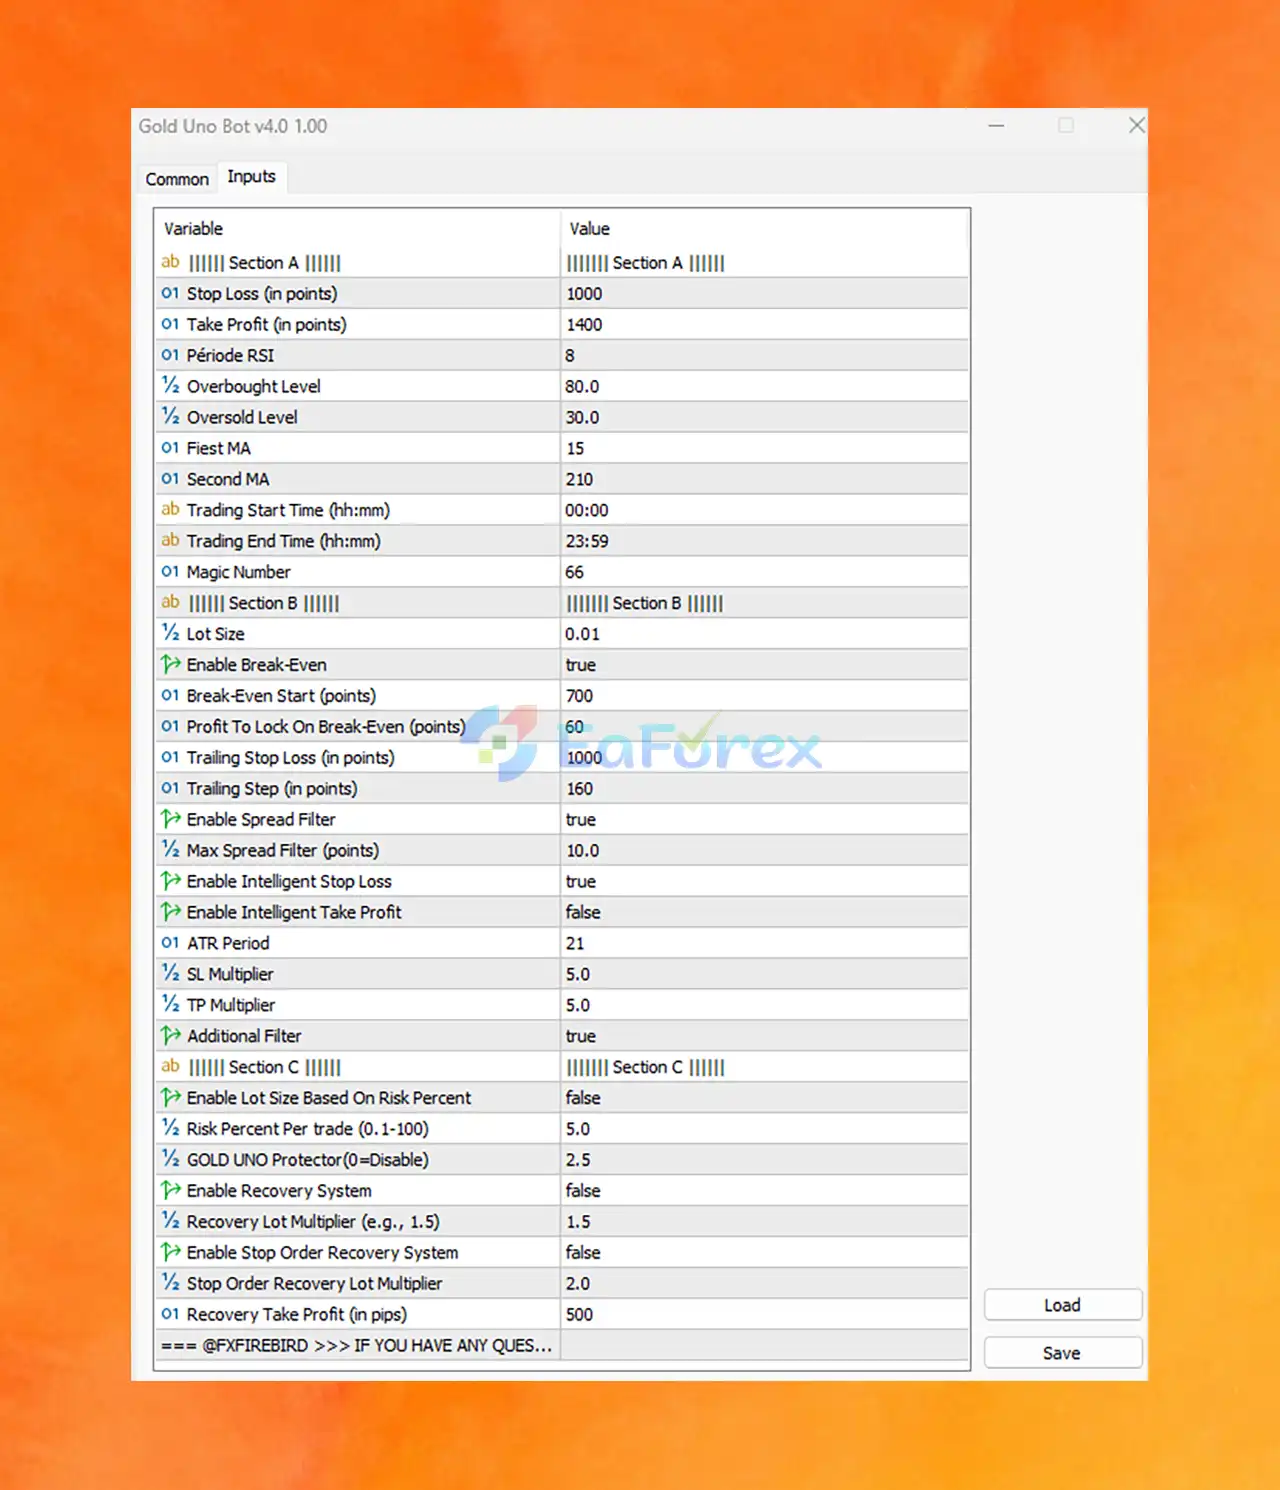Click the integer icon beside Stop Loss
This screenshot has width=1280, height=1490.
pos(170,293)
